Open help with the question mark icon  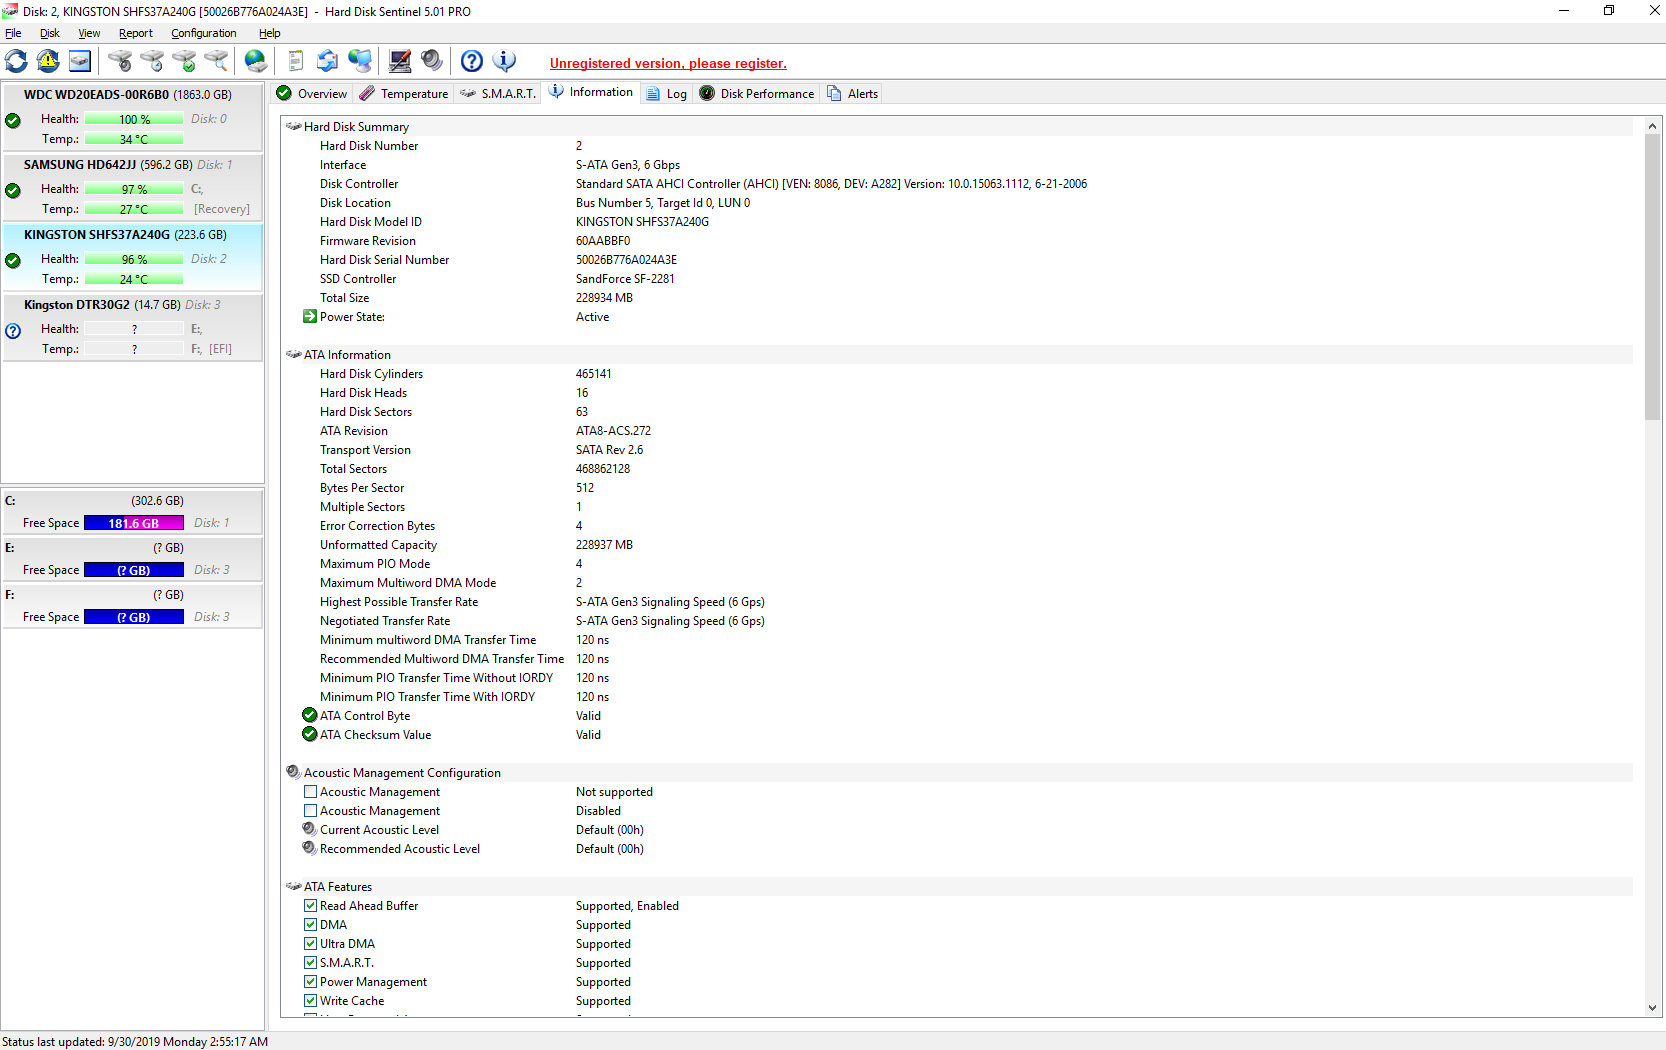click(x=472, y=61)
